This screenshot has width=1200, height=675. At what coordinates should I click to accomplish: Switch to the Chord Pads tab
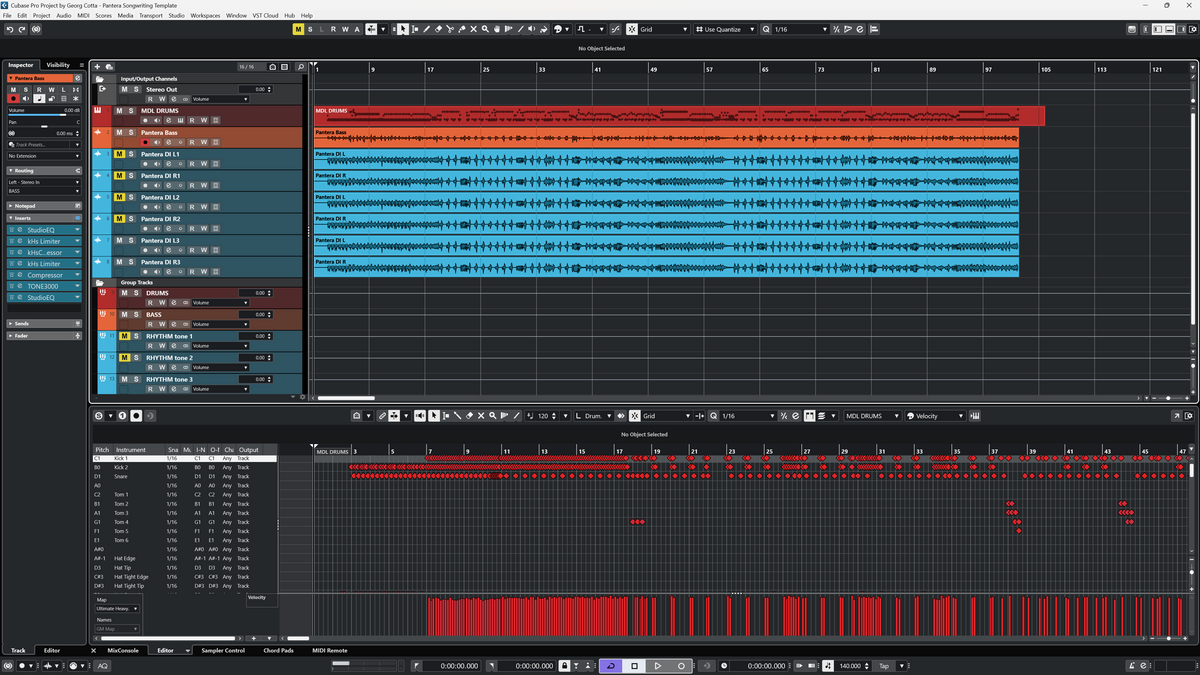pyautogui.click(x=279, y=650)
